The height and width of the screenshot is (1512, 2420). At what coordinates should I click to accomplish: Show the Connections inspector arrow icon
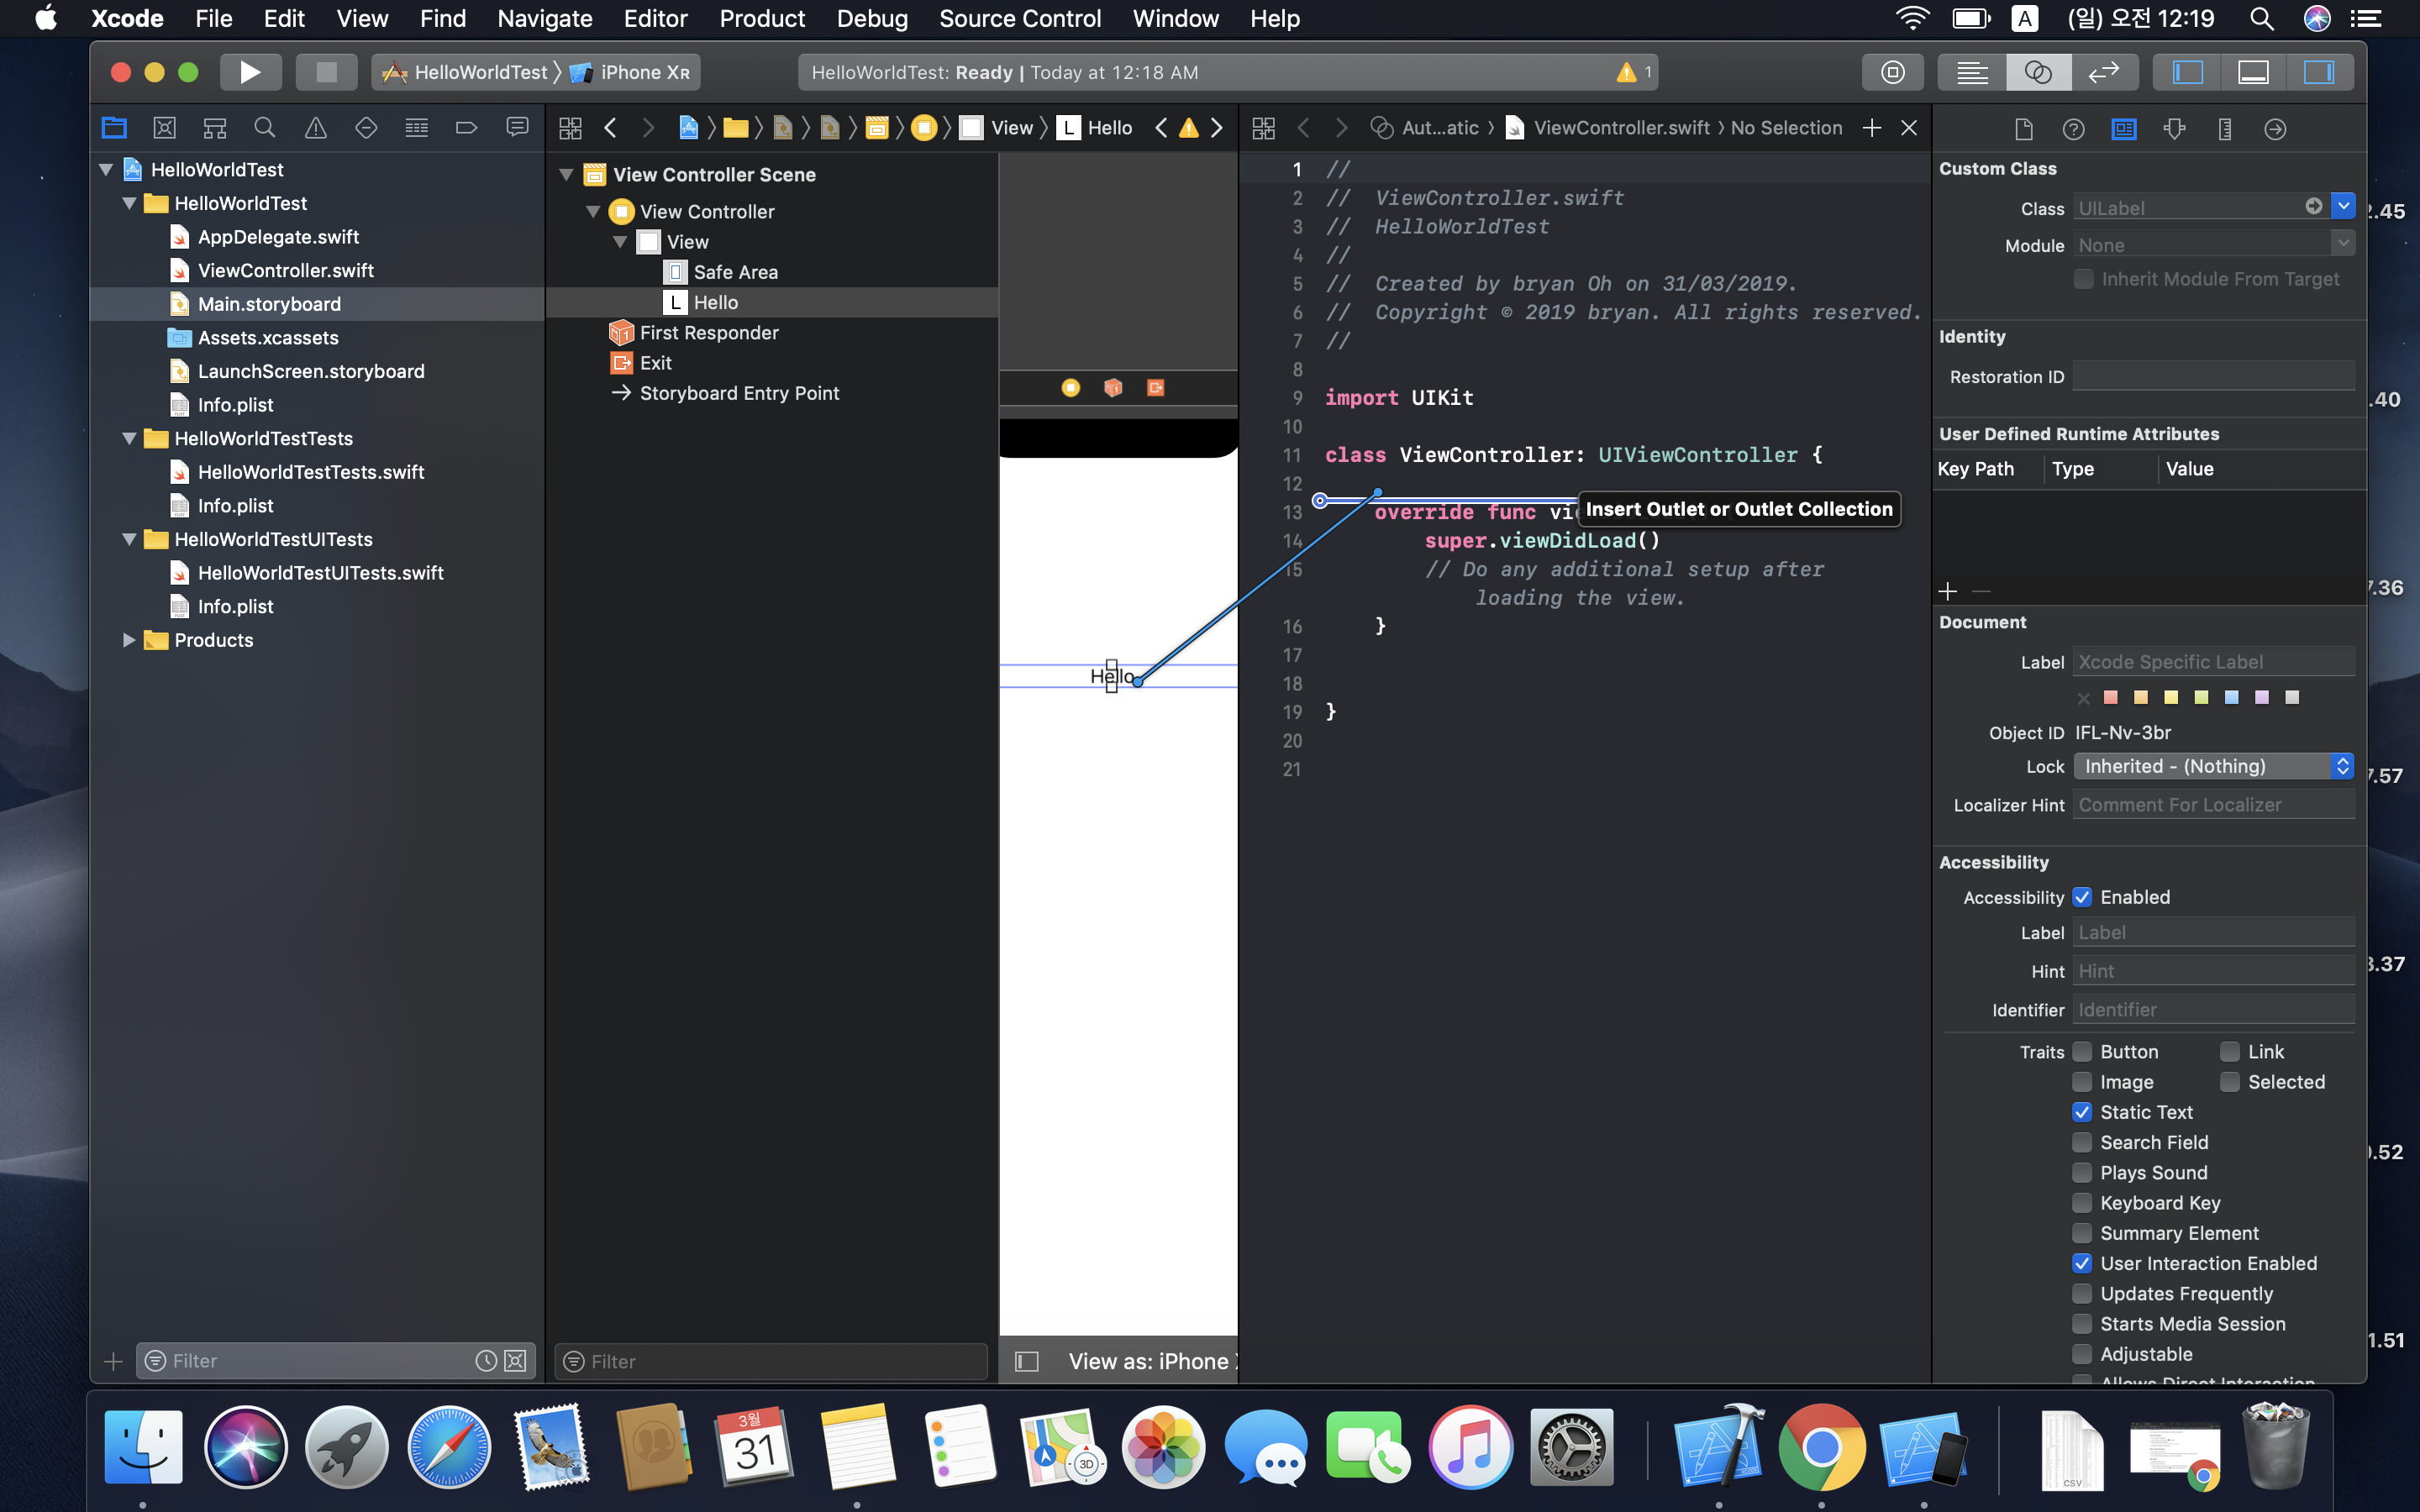(x=2275, y=129)
